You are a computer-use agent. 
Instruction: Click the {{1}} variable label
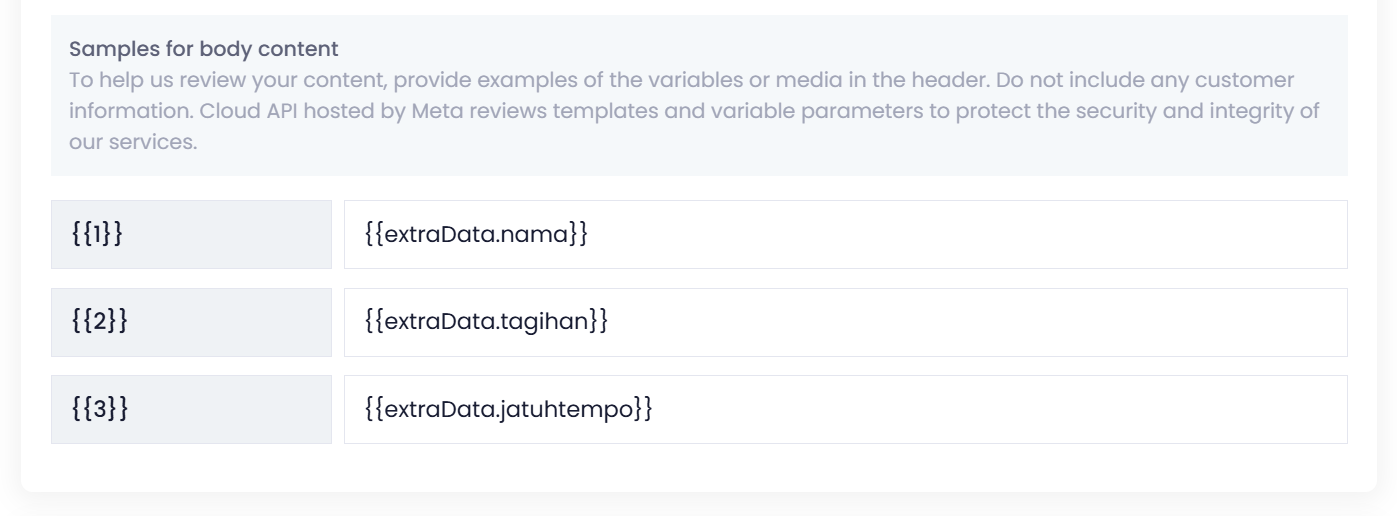click(x=191, y=235)
